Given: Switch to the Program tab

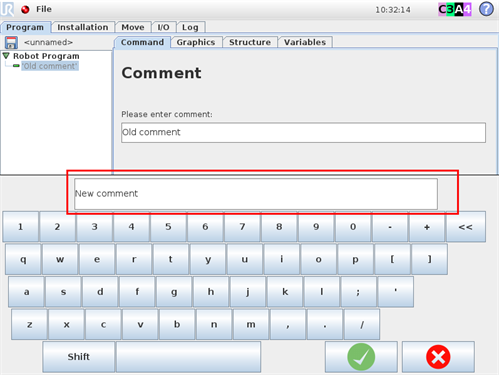Looking at the screenshot, I should [25, 27].
